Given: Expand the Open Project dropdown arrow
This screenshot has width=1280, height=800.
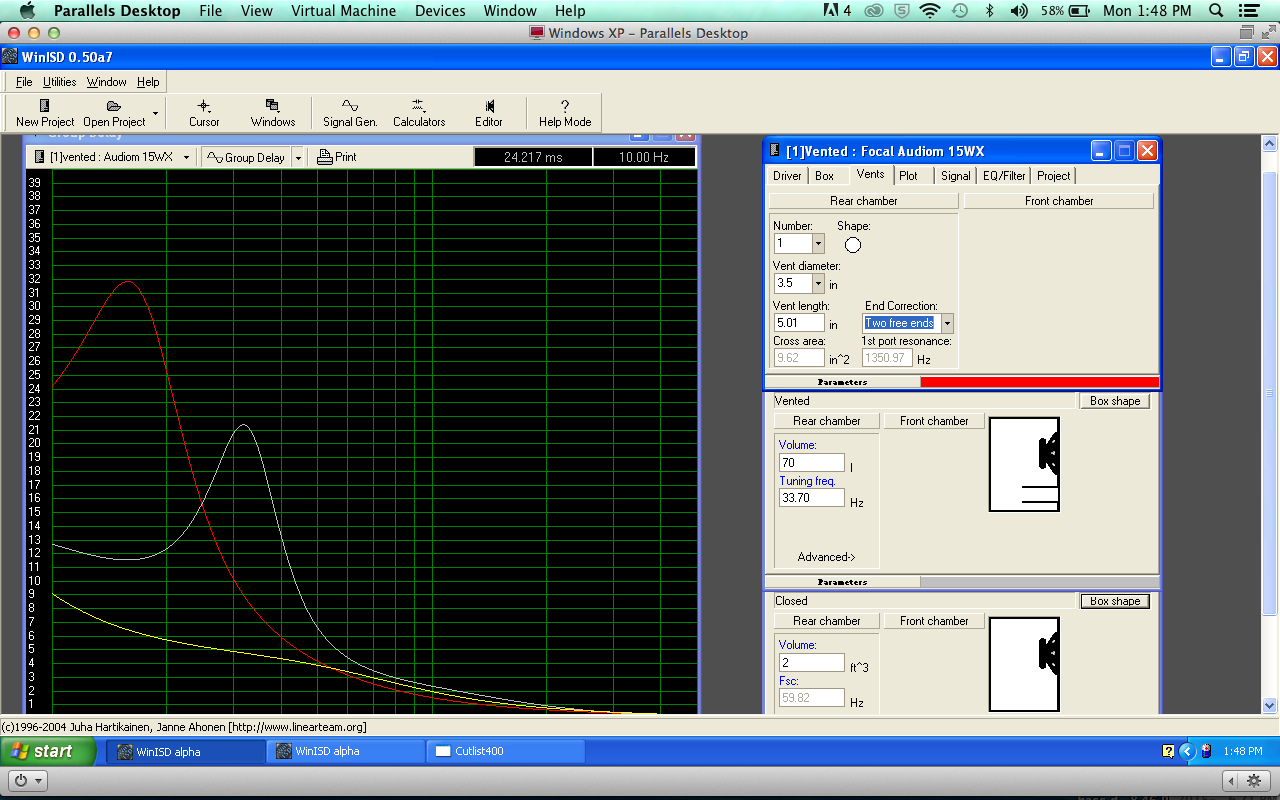Looking at the screenshot, I should pos(155,112).
